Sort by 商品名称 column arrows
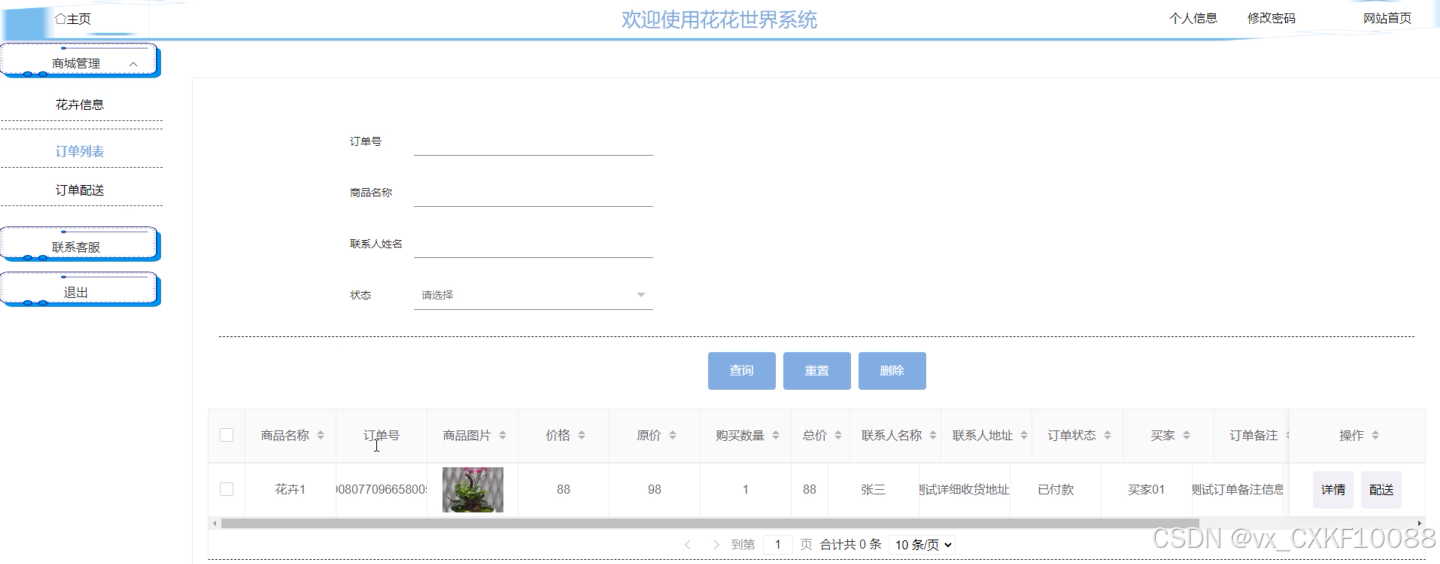The height and width of the screenshot is (564, 1440). pyautogui.click(x=320, y=435)
